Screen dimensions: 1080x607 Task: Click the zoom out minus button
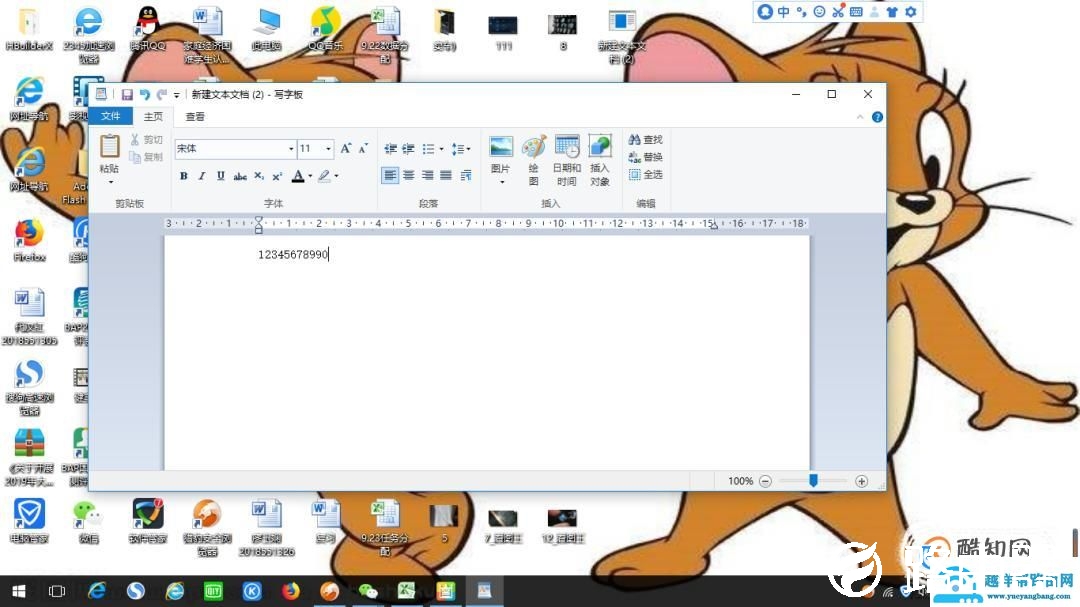[x=765, y=481]
